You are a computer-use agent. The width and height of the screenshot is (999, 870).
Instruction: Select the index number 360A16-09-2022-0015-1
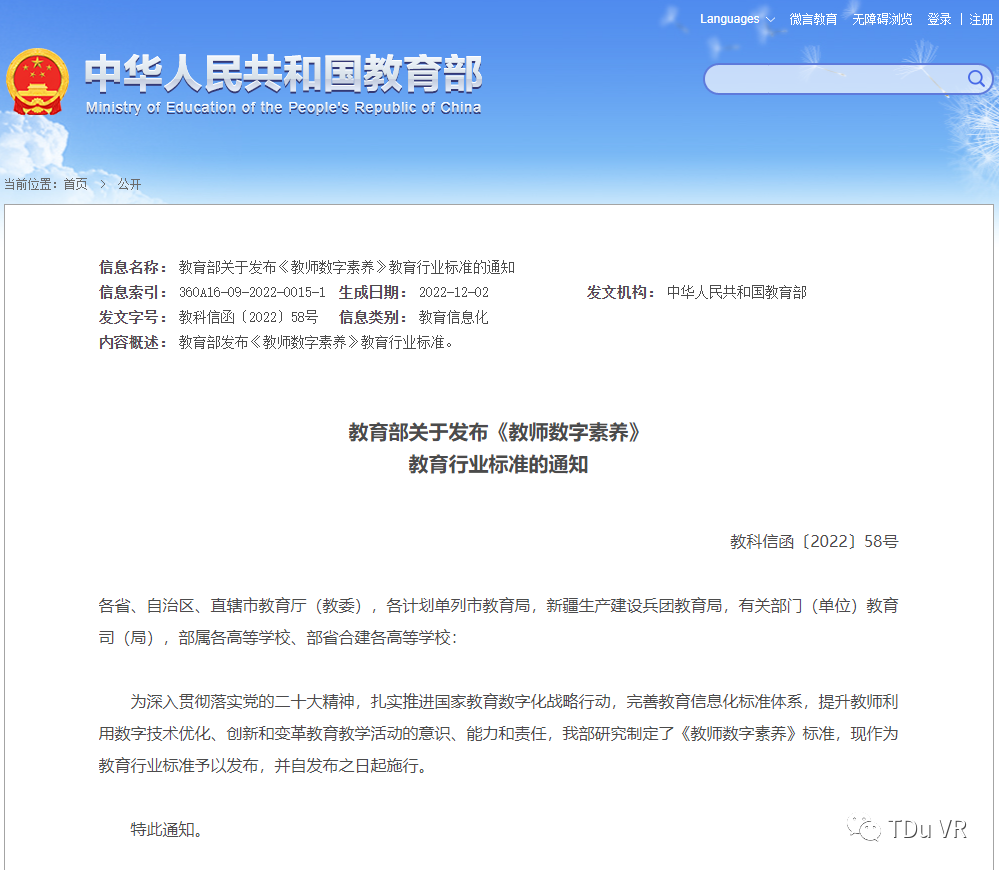[x=252, y=292]
